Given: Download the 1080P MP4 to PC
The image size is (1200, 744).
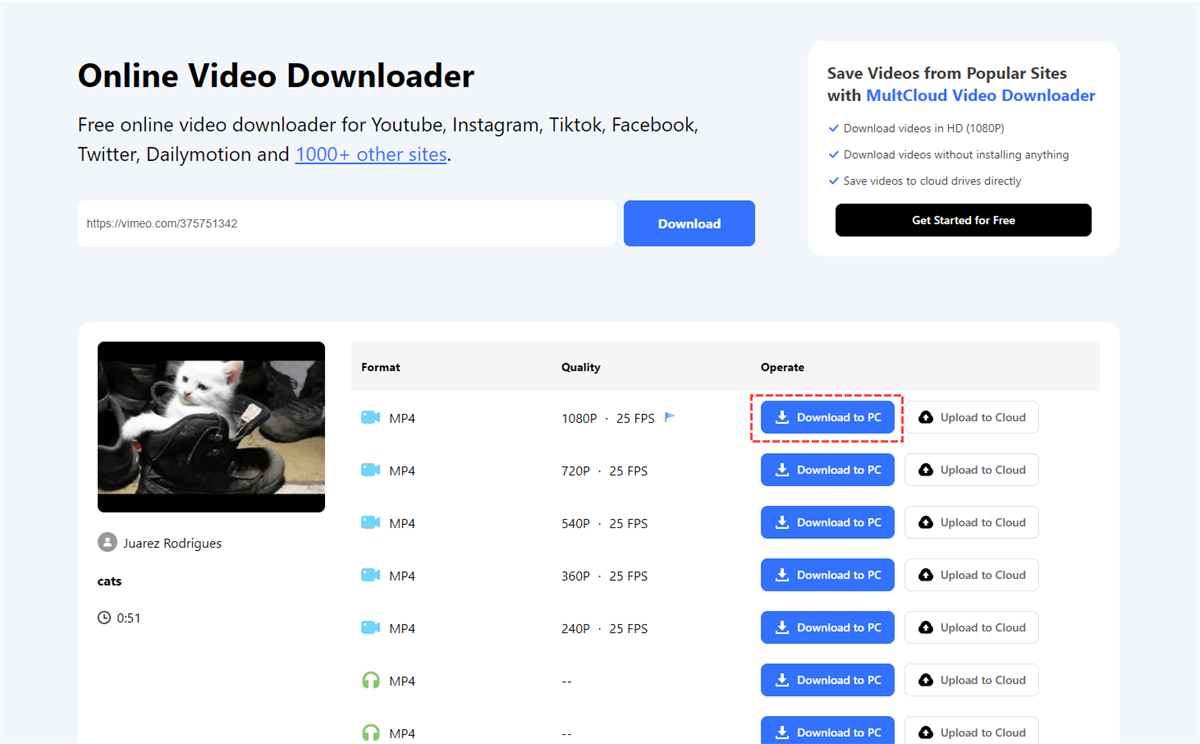Looking at the screenshot, I should 828,418.
